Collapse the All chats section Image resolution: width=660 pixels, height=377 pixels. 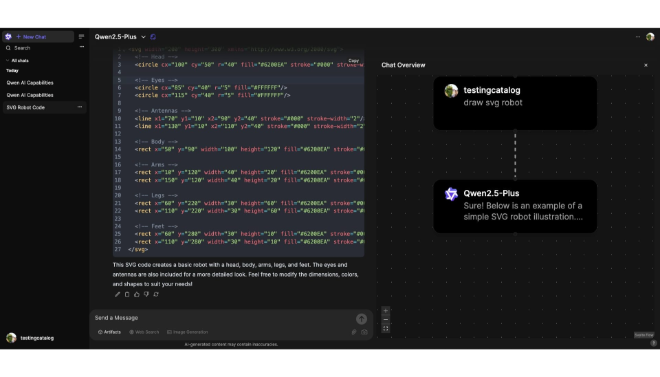pyautogui.click(x=17, y=61)
